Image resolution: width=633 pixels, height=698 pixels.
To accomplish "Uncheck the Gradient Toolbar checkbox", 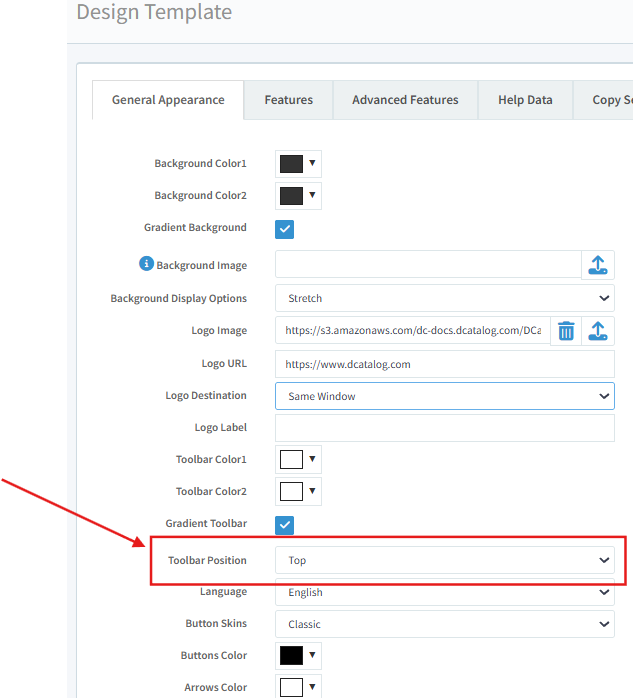I will (285, 524).
